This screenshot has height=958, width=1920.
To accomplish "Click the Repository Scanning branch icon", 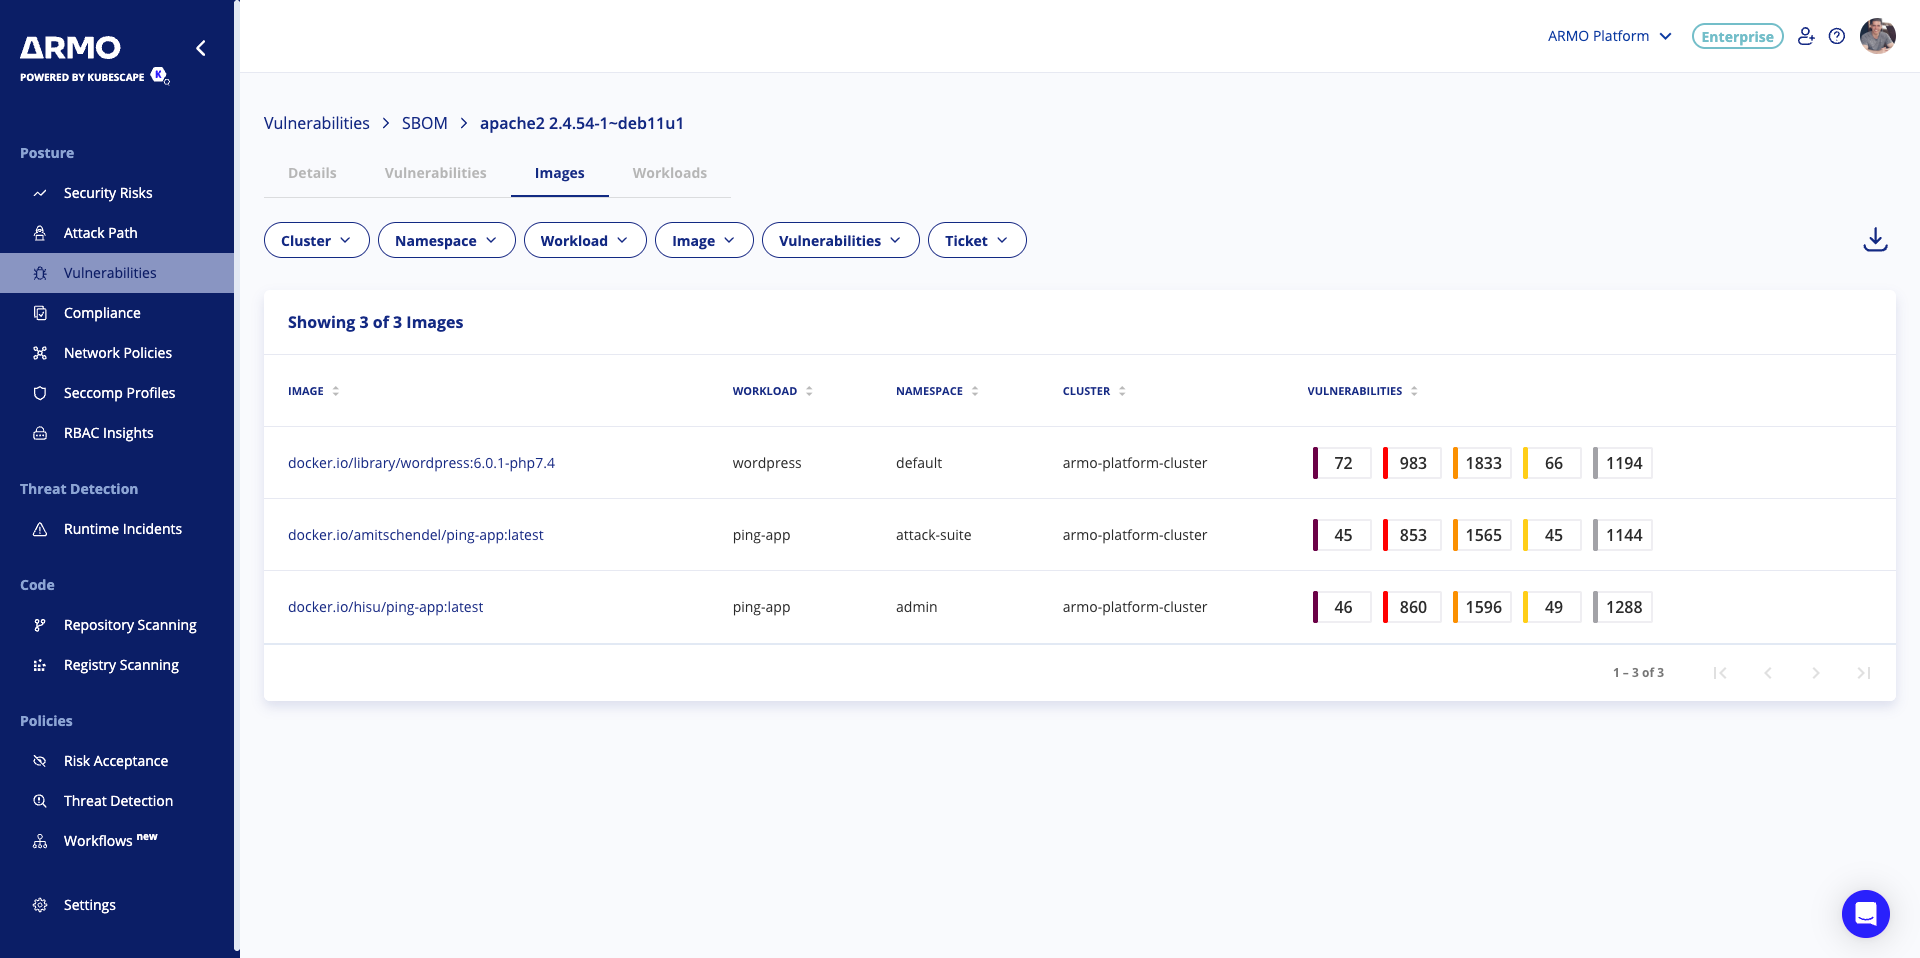I will pyautogui.click(x=40, y=625).
